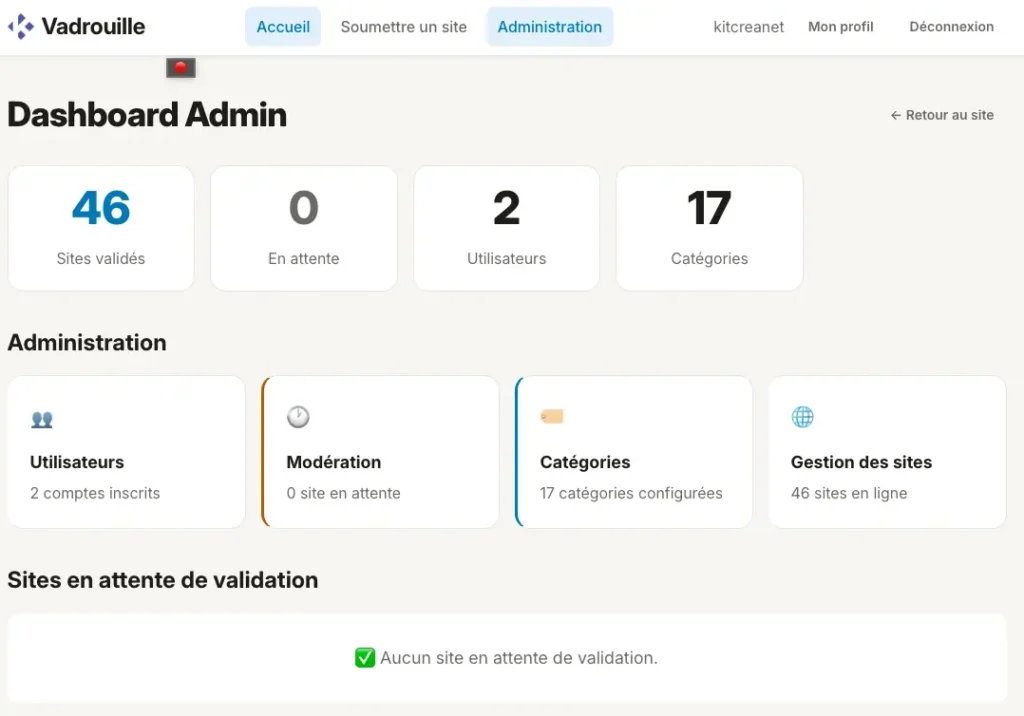Viewport: 1024px width, 716px height.
Task: Follow the Retour au site link
Action: tap(942, 115)
